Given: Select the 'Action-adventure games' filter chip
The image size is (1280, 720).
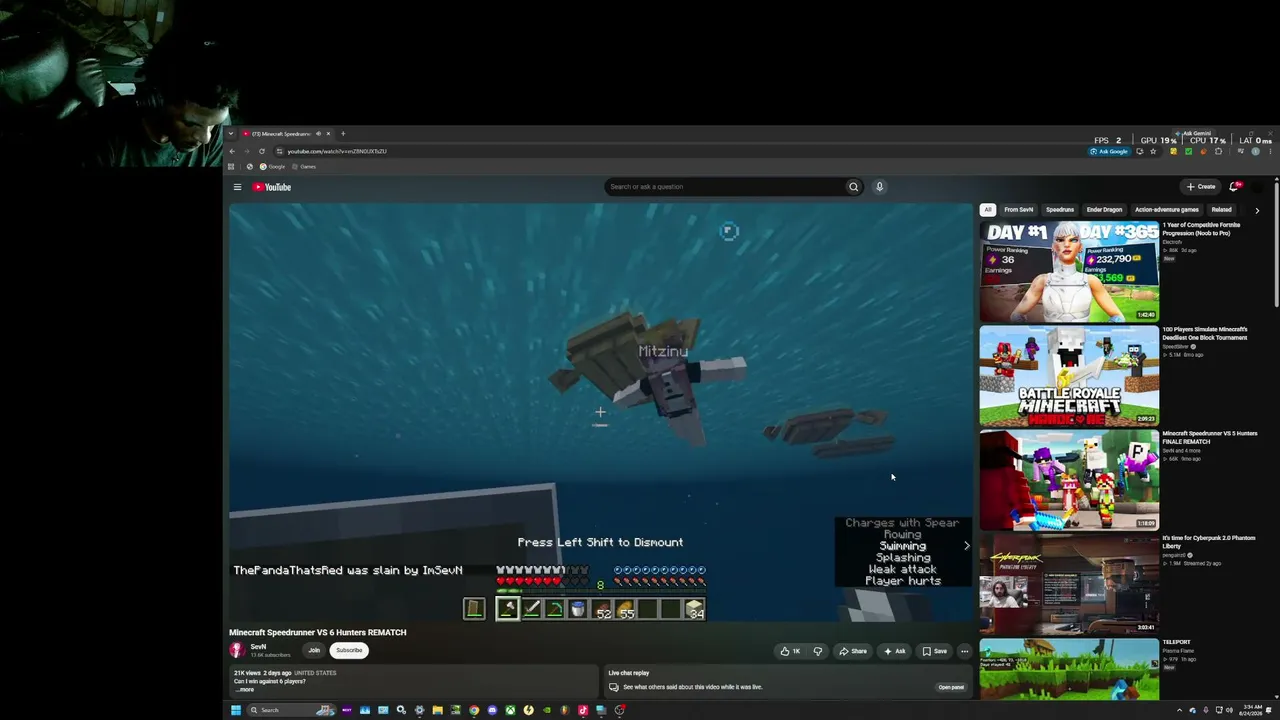Looking at the screenshot, I should tap(1167, 210).
